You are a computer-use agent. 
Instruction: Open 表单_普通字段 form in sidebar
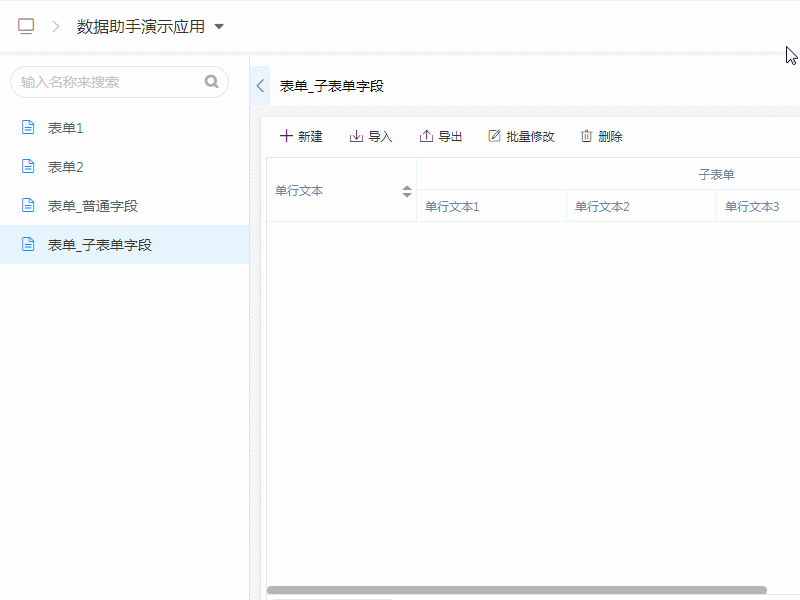tap(92, 206)
